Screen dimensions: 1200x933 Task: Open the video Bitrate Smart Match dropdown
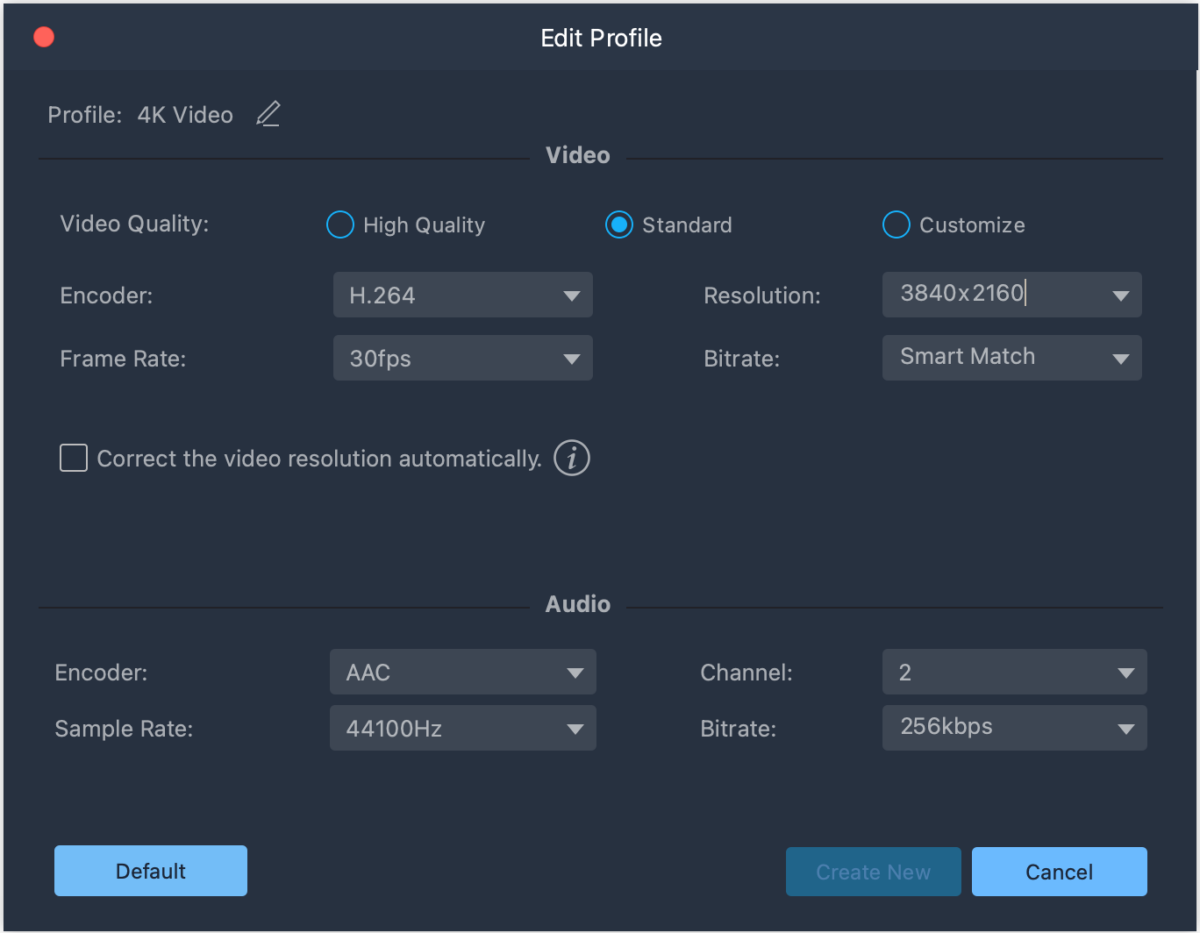pos(1012,358)
